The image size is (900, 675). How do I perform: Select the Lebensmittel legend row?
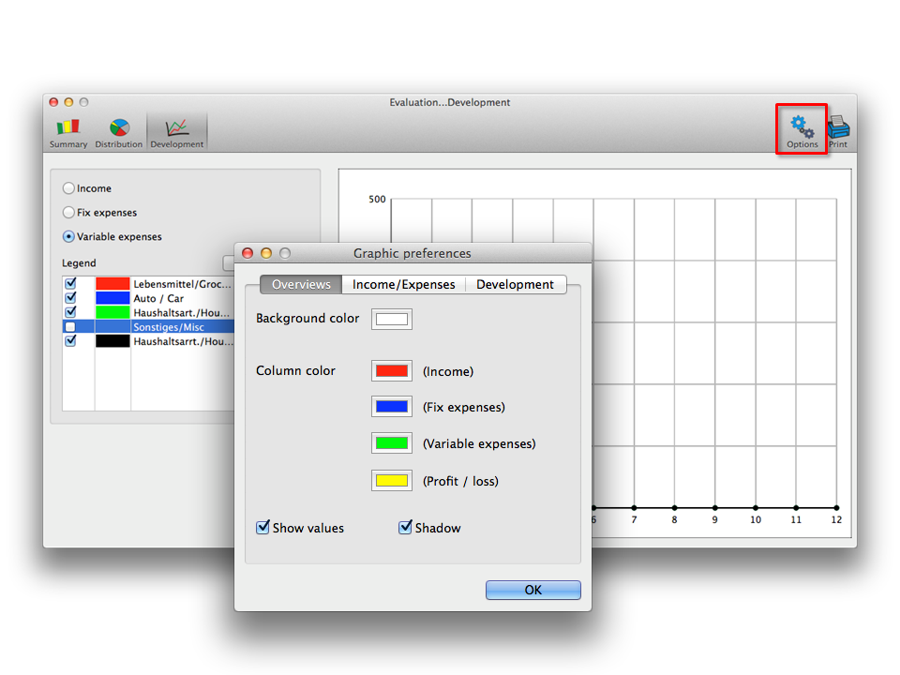[x=182, y=284]
